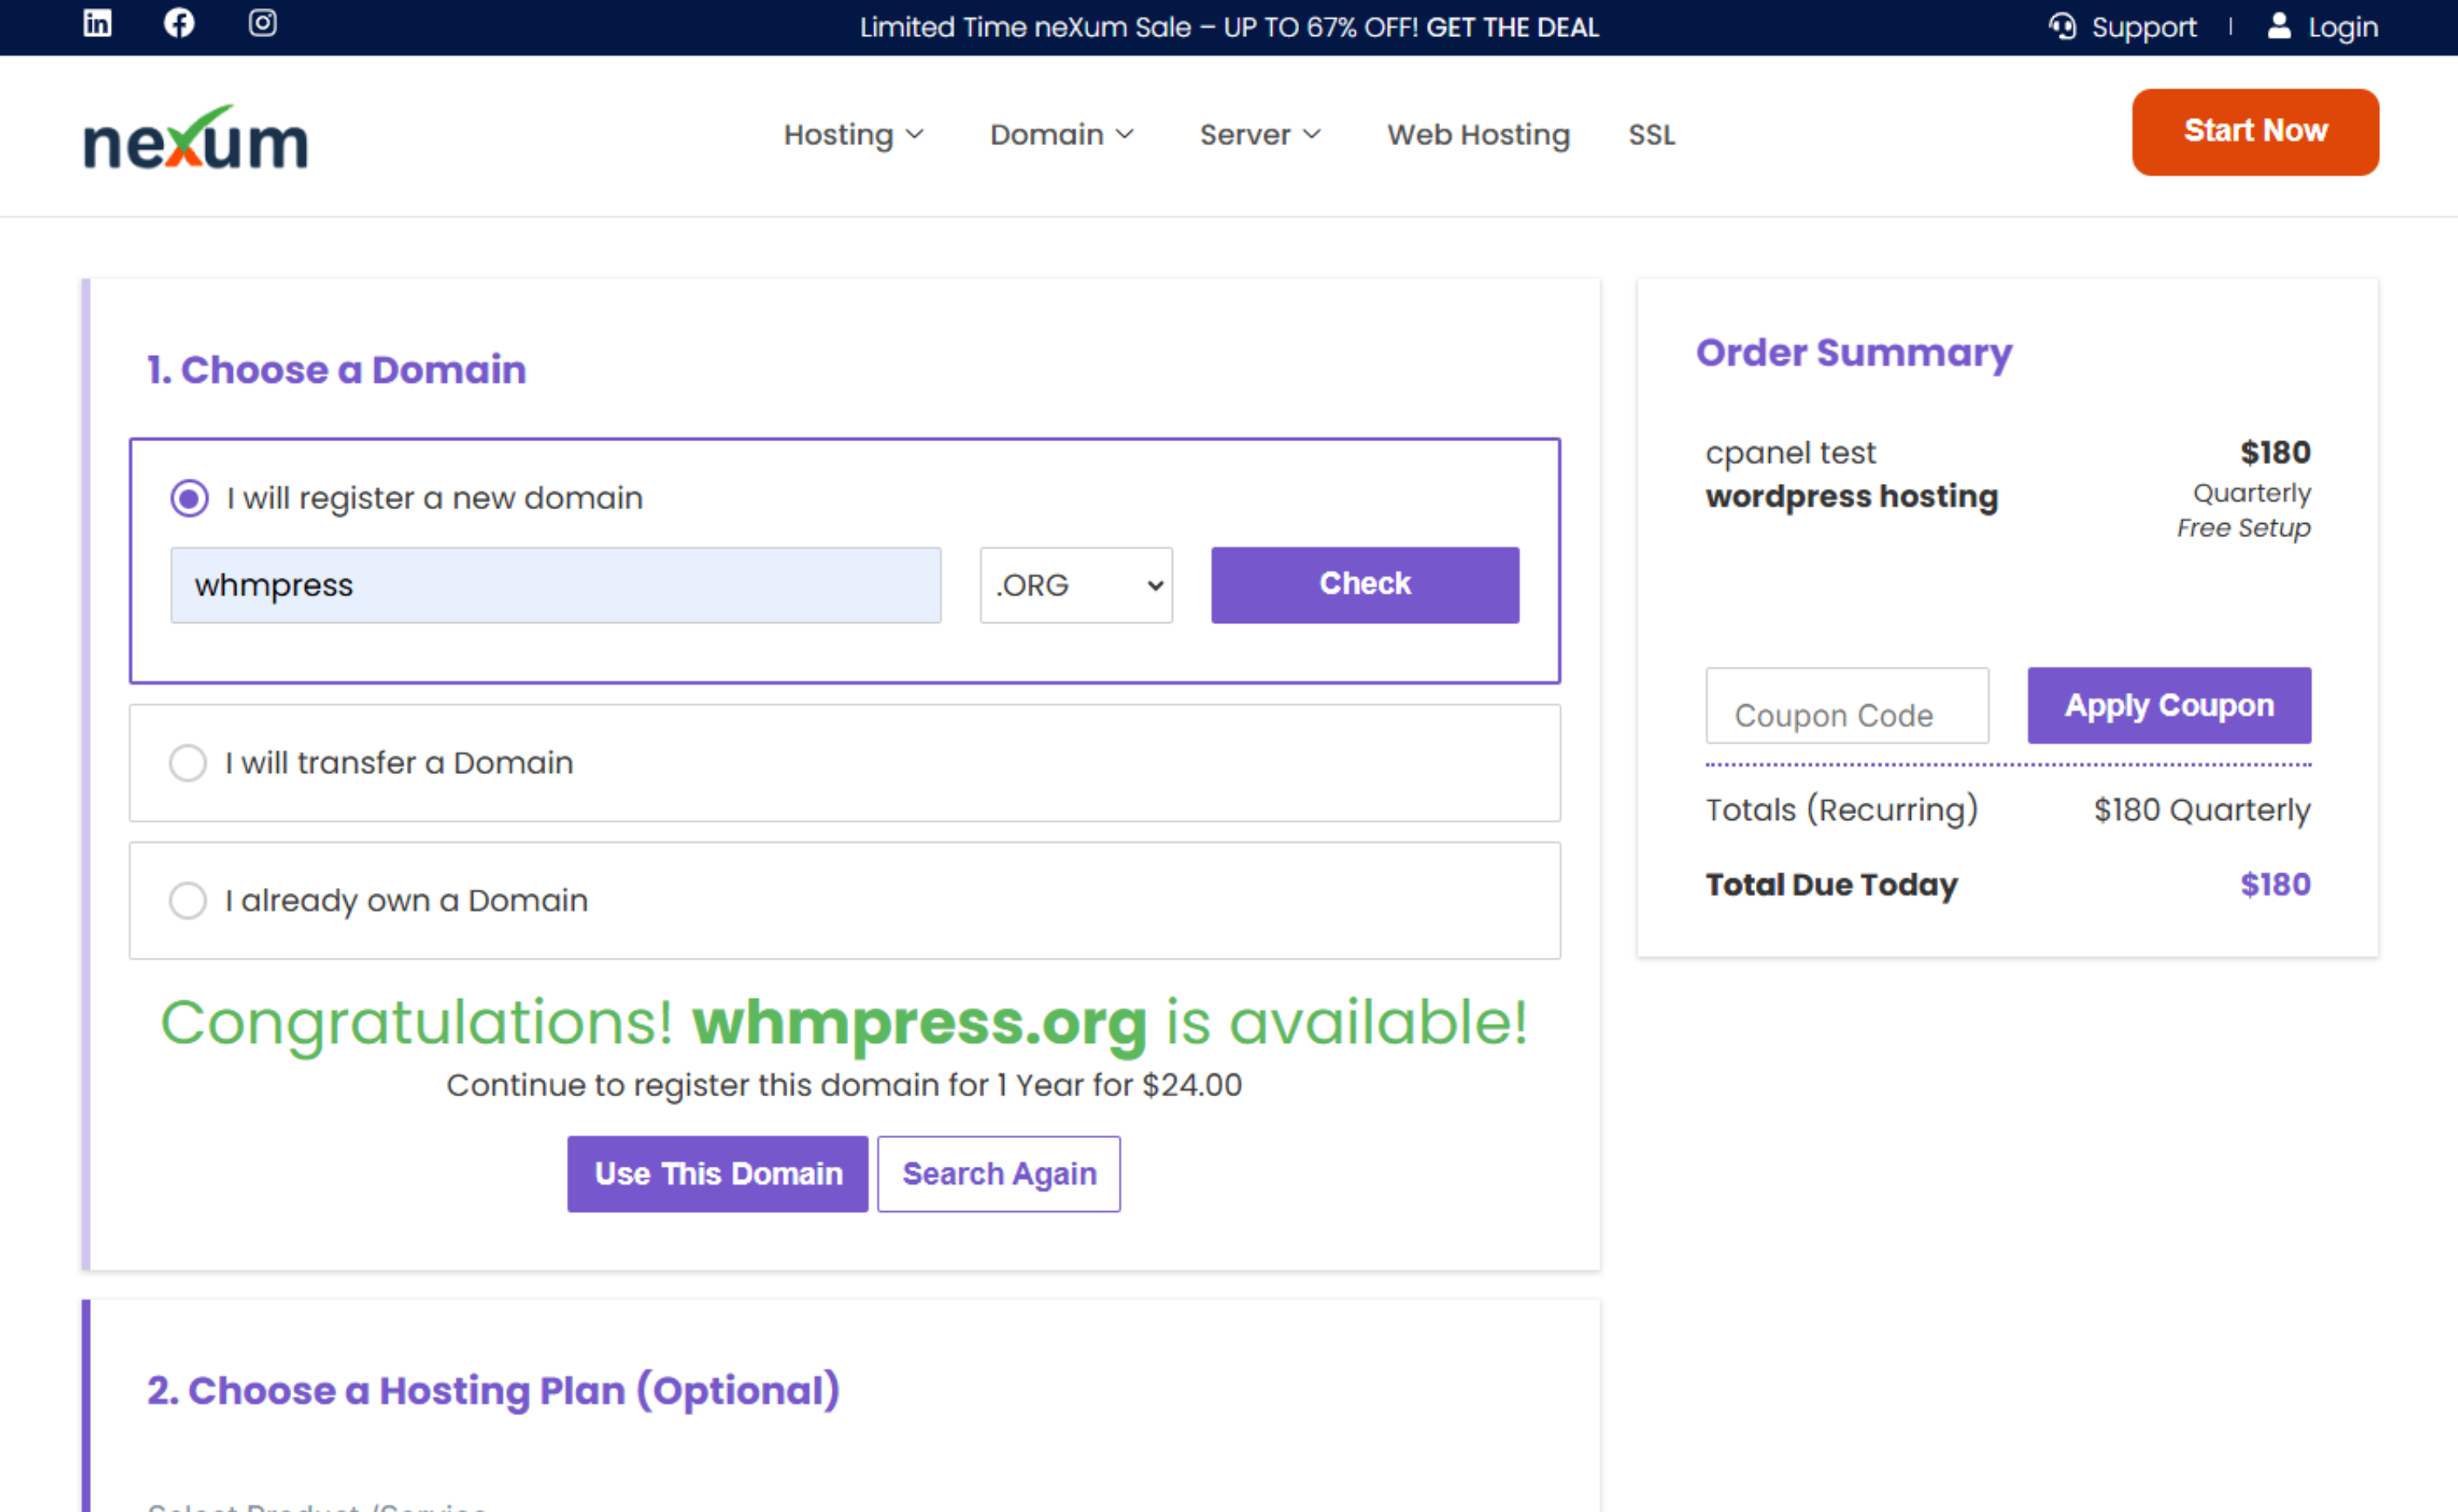This screenshot has width=2458, height=1512.
Task: Select 'I will transfer a Domain' option
Action: pos(188,763)
